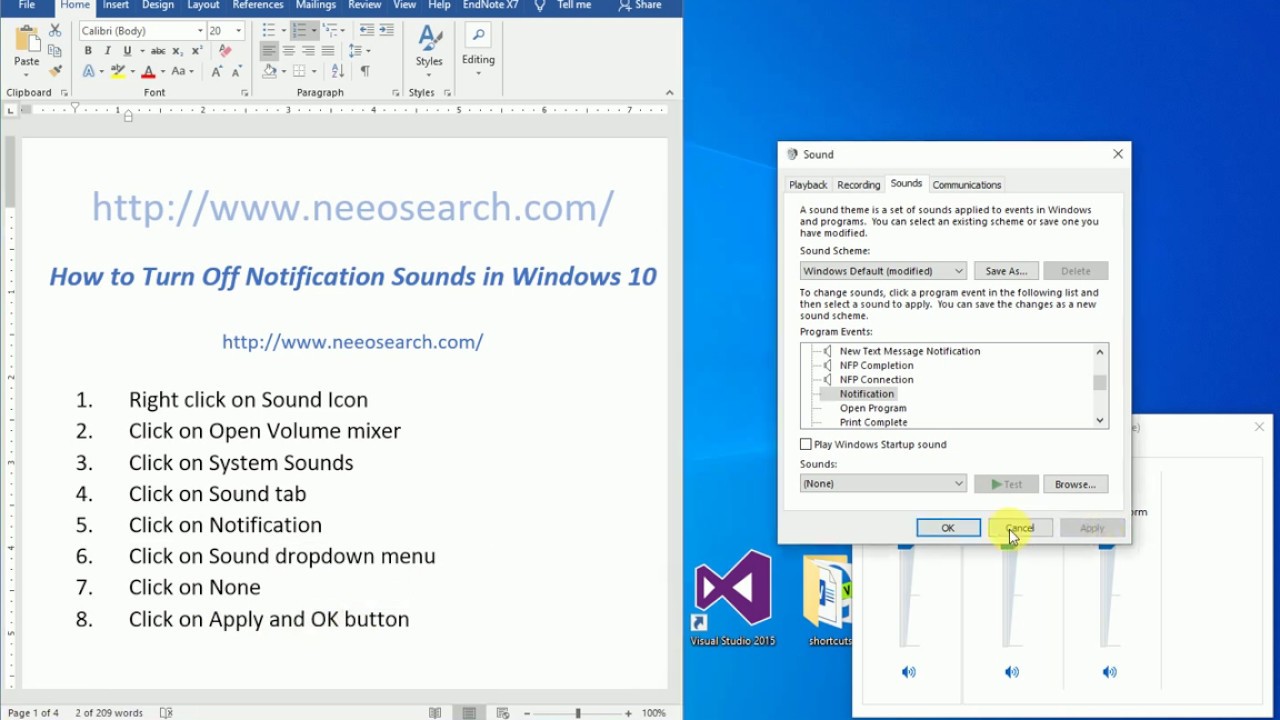Apply the red font color
This screenshot has height=720, width=1280.
148,71
